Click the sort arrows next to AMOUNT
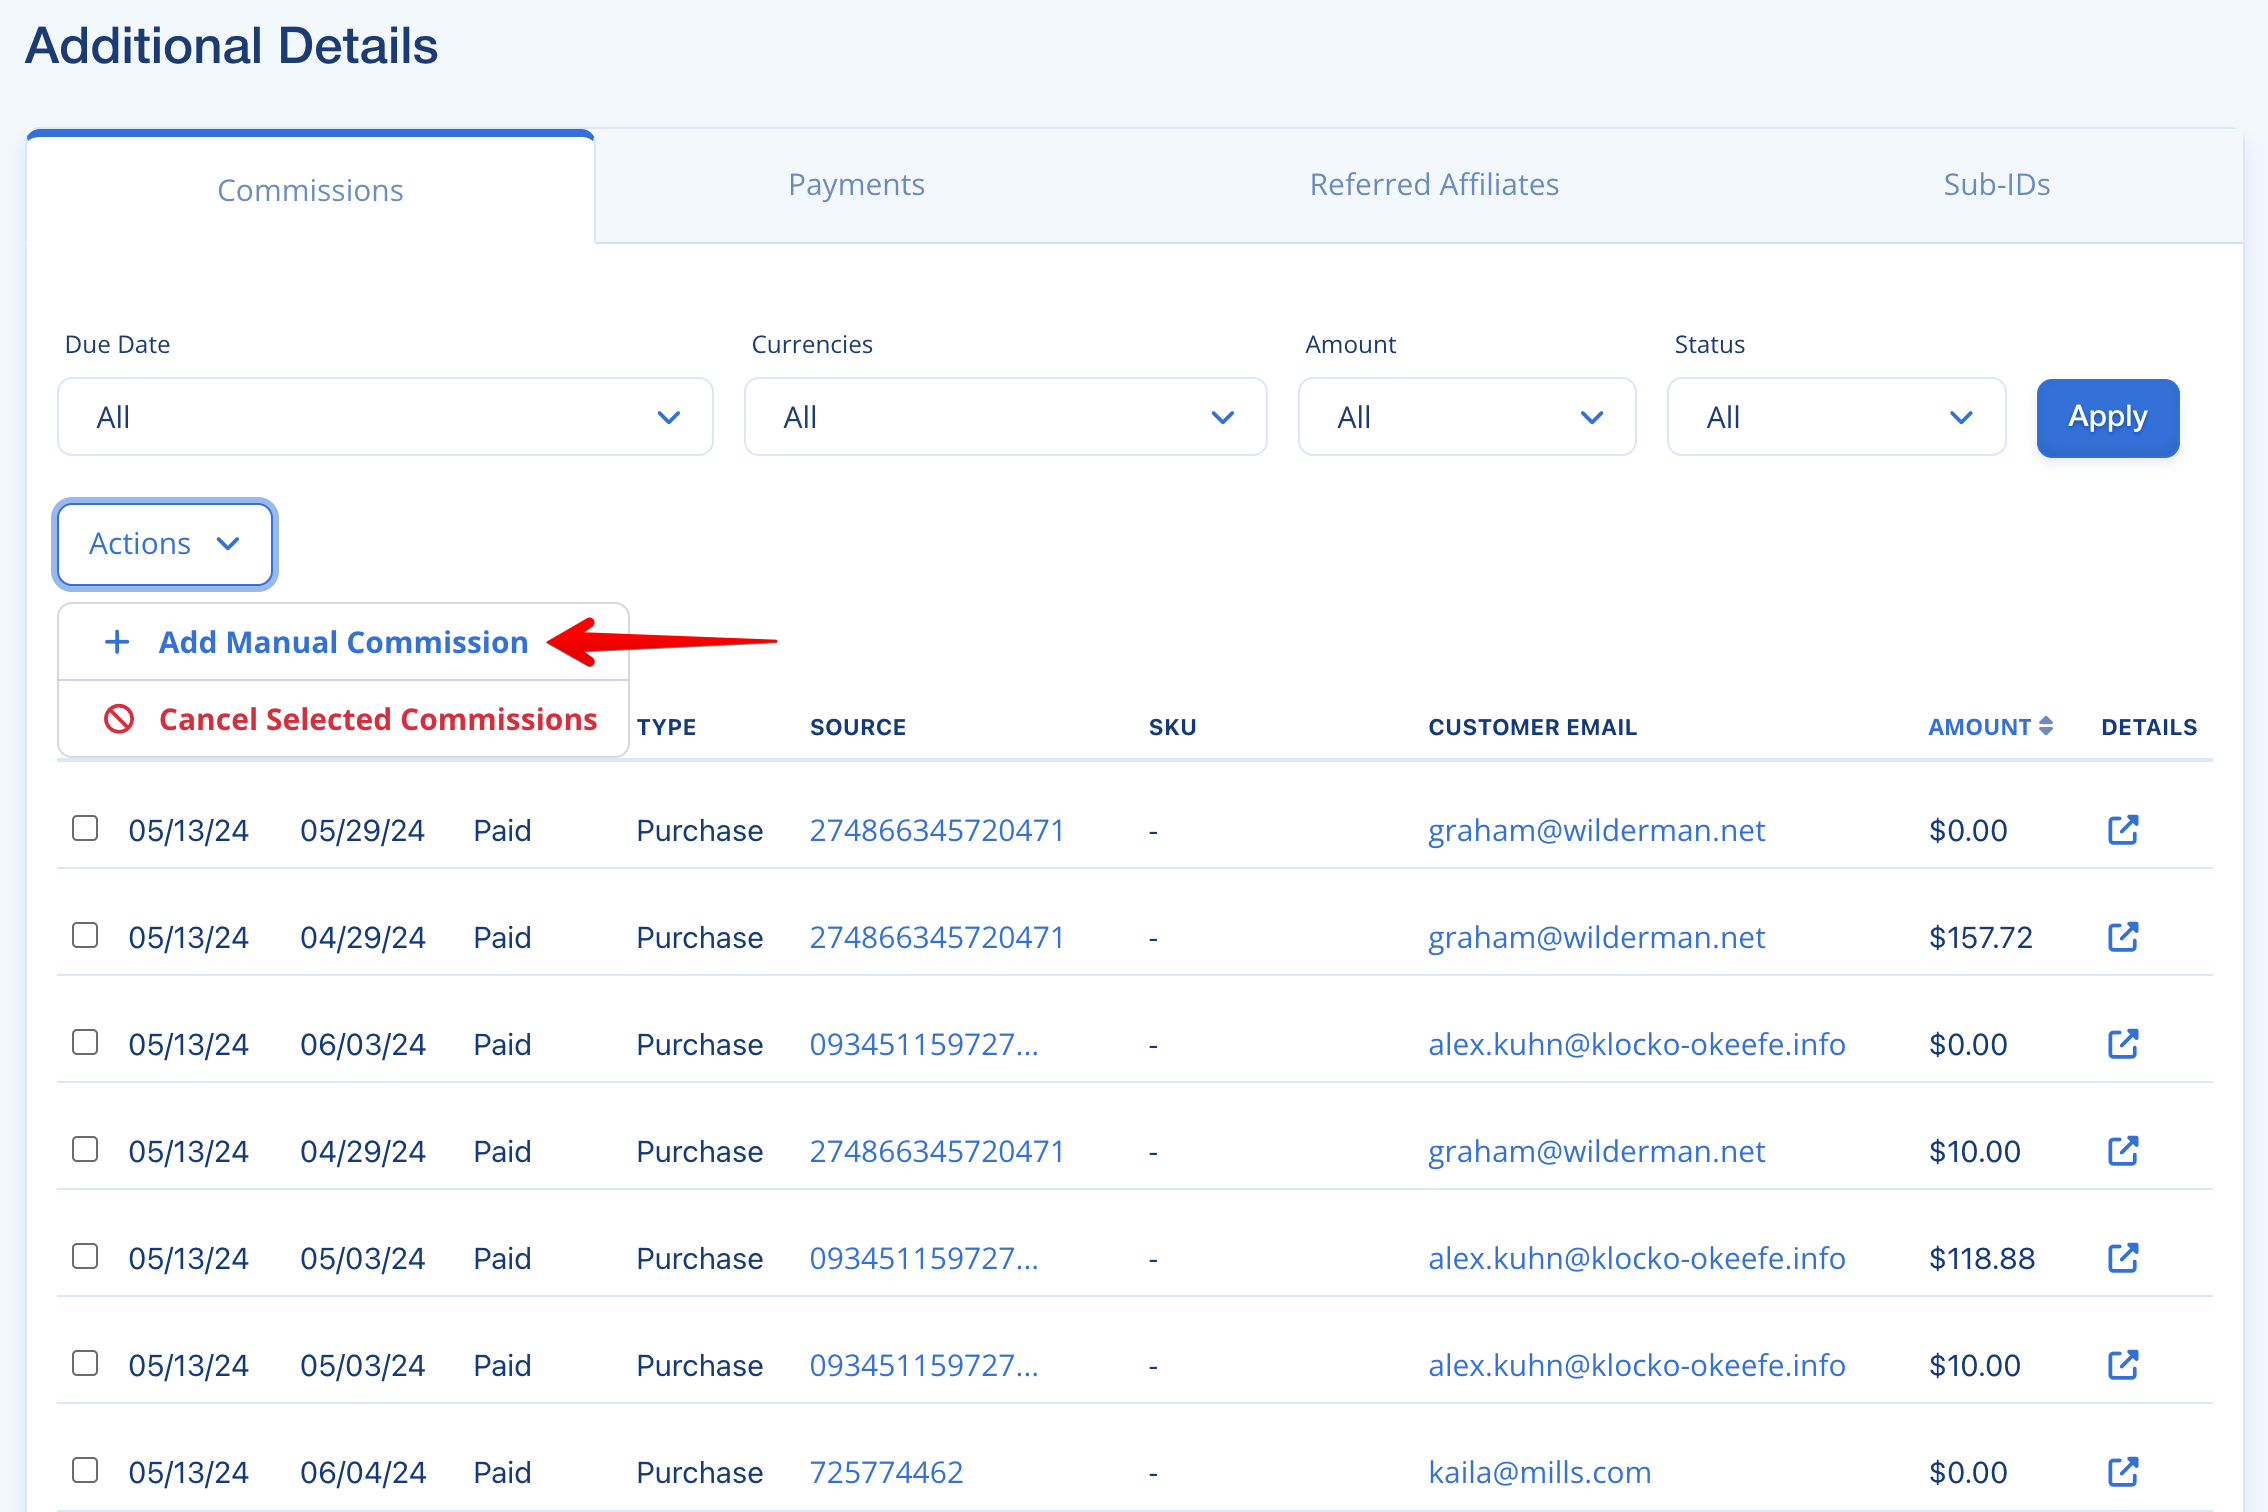The image size is (2268, 1512). pos(2046,726)
